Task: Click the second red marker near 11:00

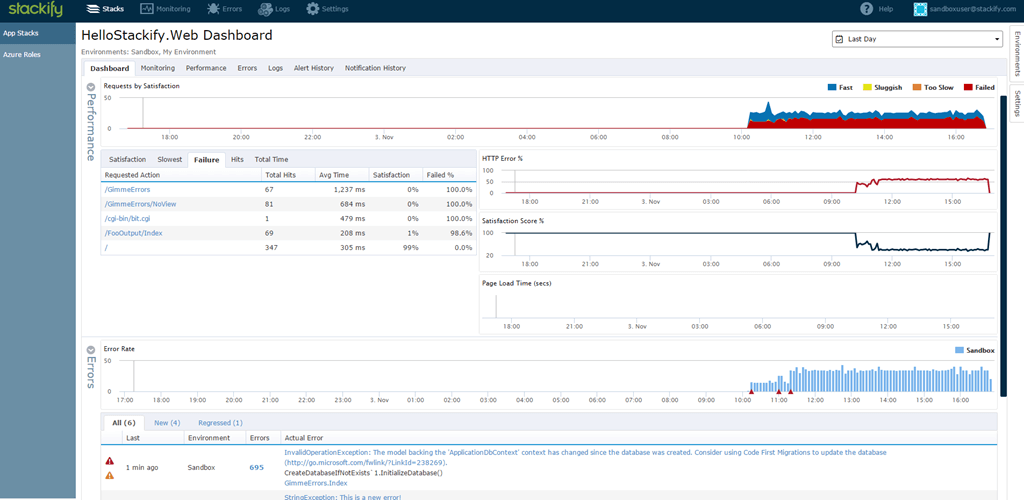Action: coord(778,392)
